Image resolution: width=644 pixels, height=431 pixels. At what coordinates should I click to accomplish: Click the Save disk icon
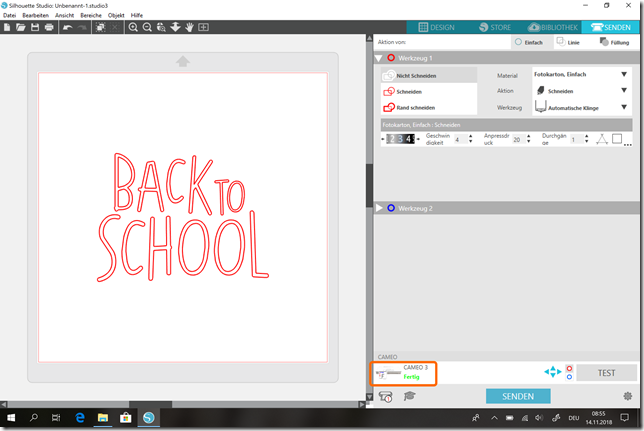[35, 27]
